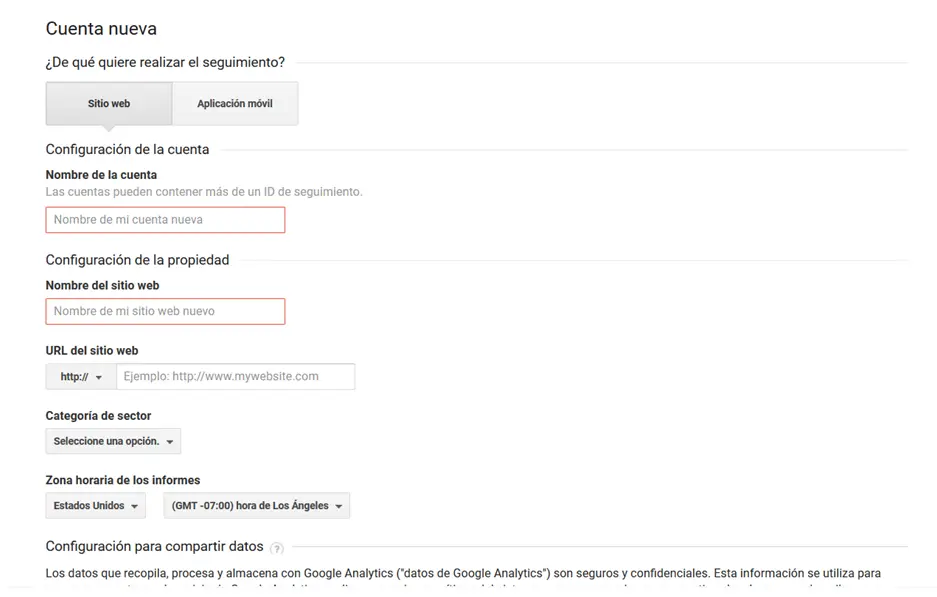The height and width of the screenshot is (597, 937).
Task: Expand the Seleccione una opción arrow
Action: [x=168, y=441]
